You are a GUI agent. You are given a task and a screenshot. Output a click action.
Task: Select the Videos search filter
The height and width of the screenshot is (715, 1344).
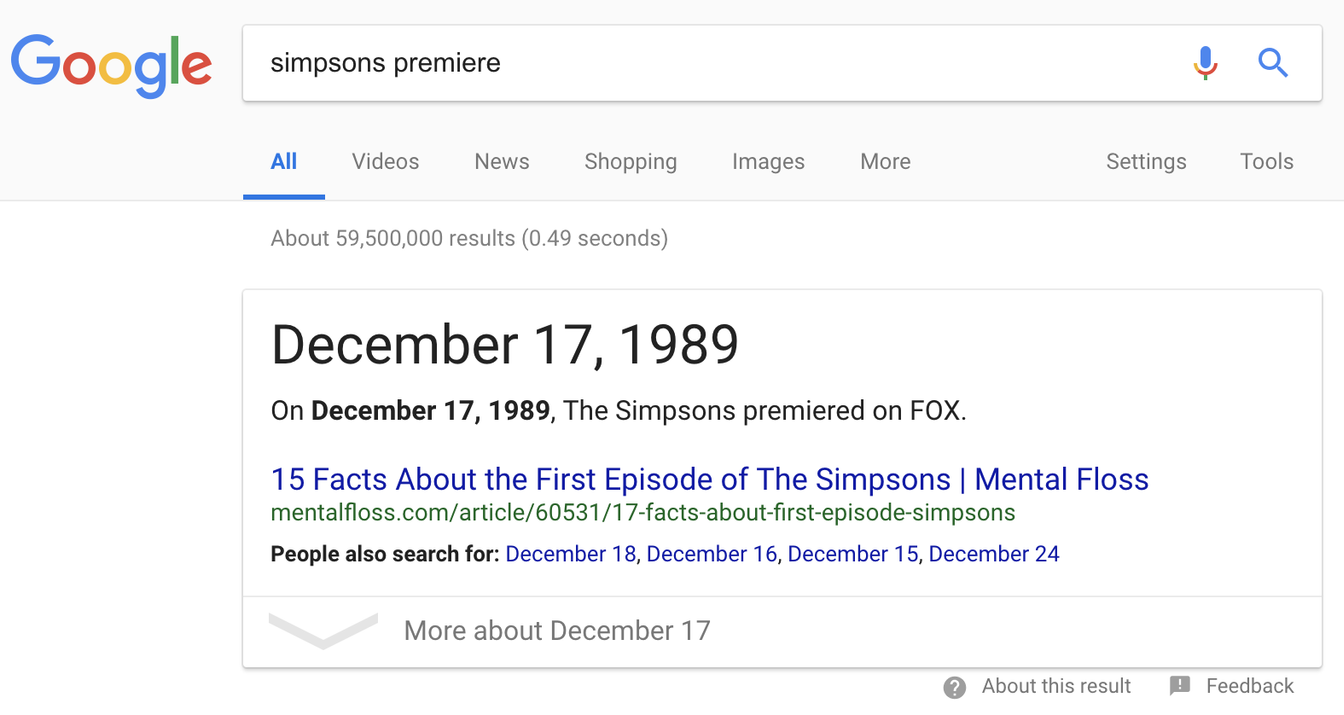[x=385, y=161]
